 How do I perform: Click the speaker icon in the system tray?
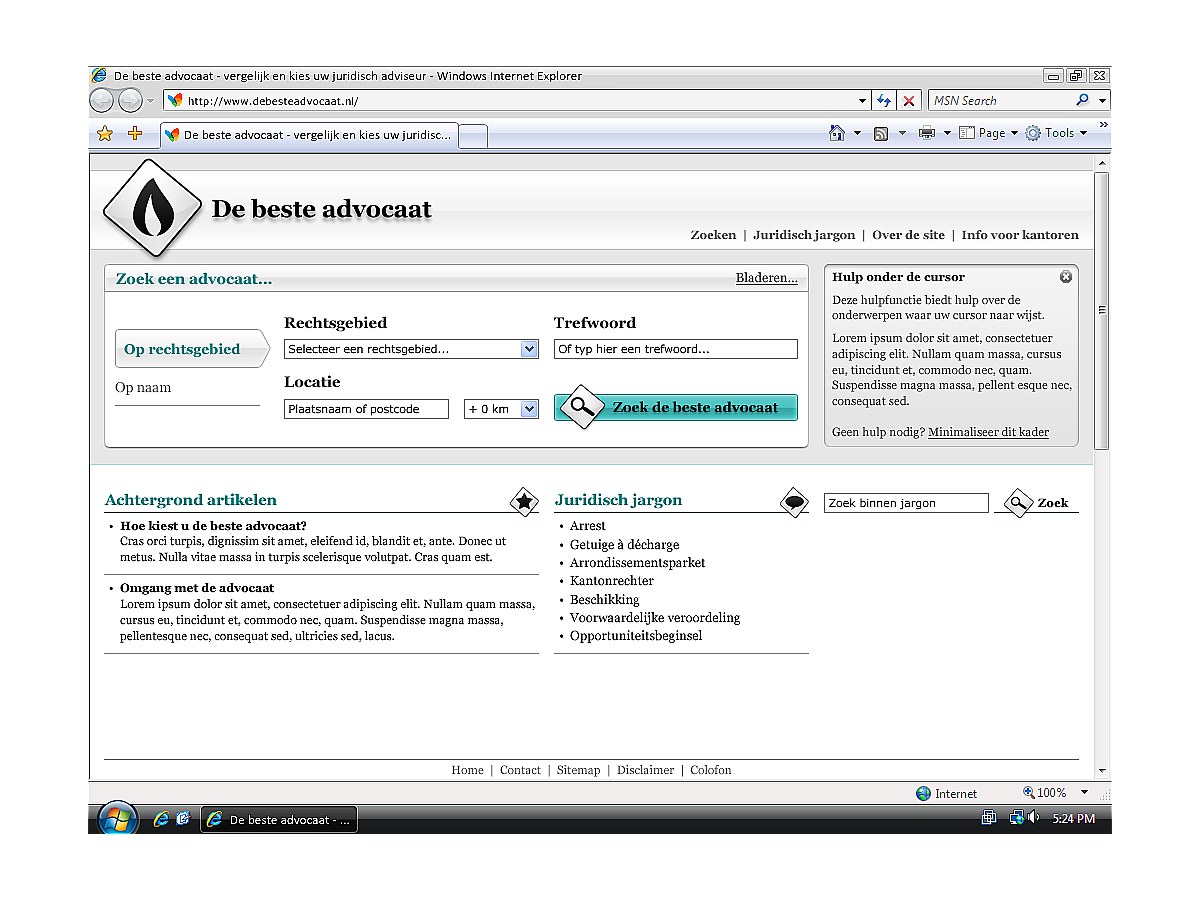1033,817
